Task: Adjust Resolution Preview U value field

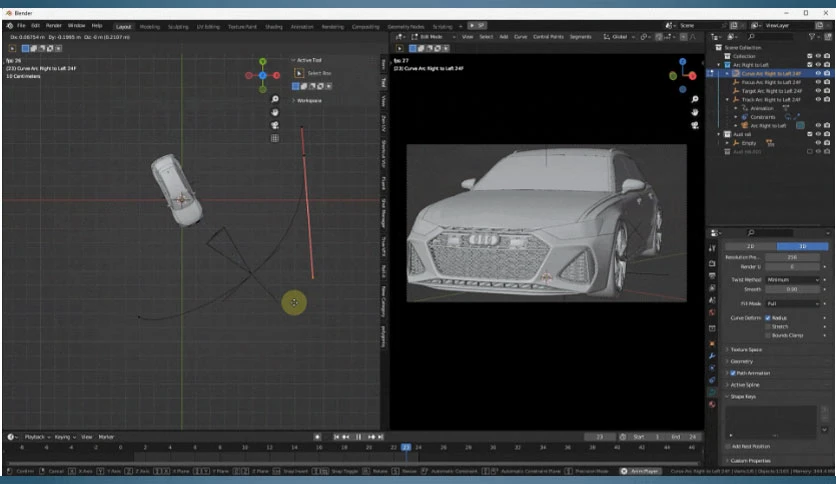Action: click(792, 257)
